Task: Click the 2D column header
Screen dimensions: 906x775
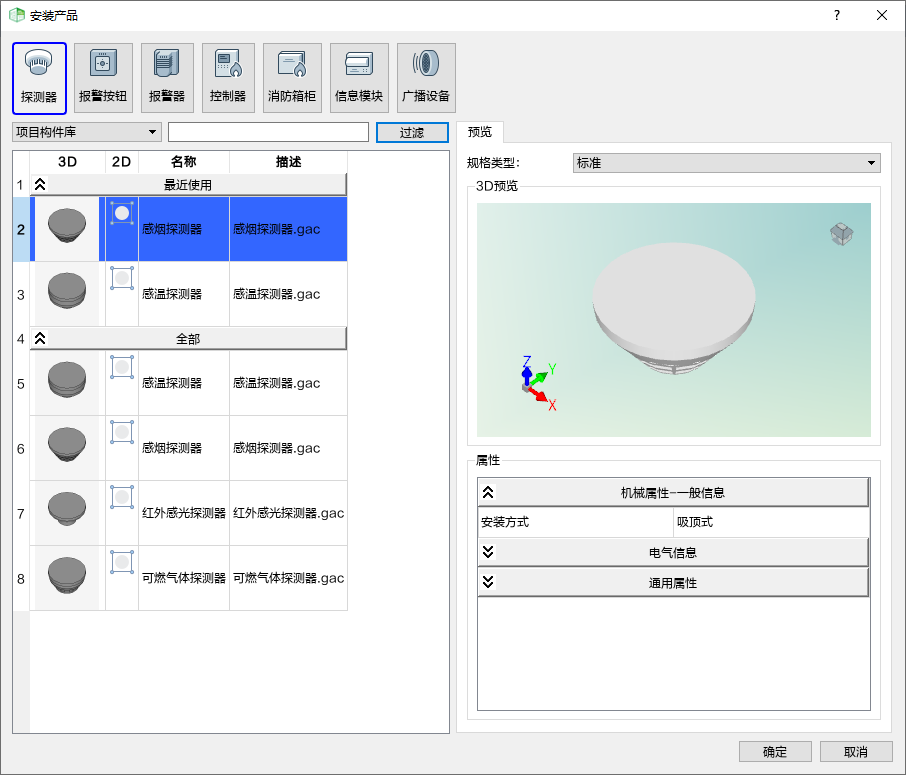Action: (121, 162)
